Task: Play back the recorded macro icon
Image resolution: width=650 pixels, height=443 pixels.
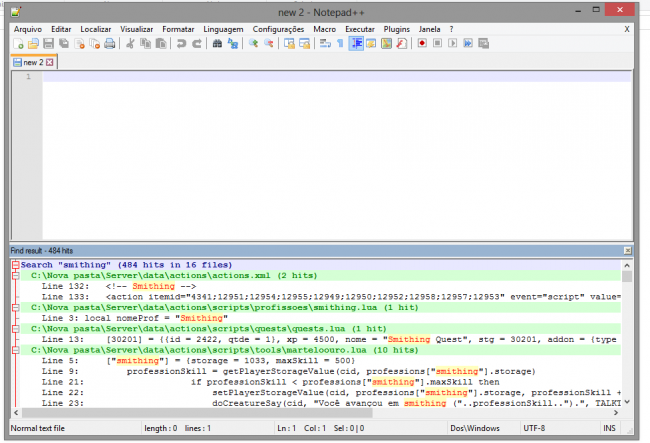Action: click(x=453, y=43)
